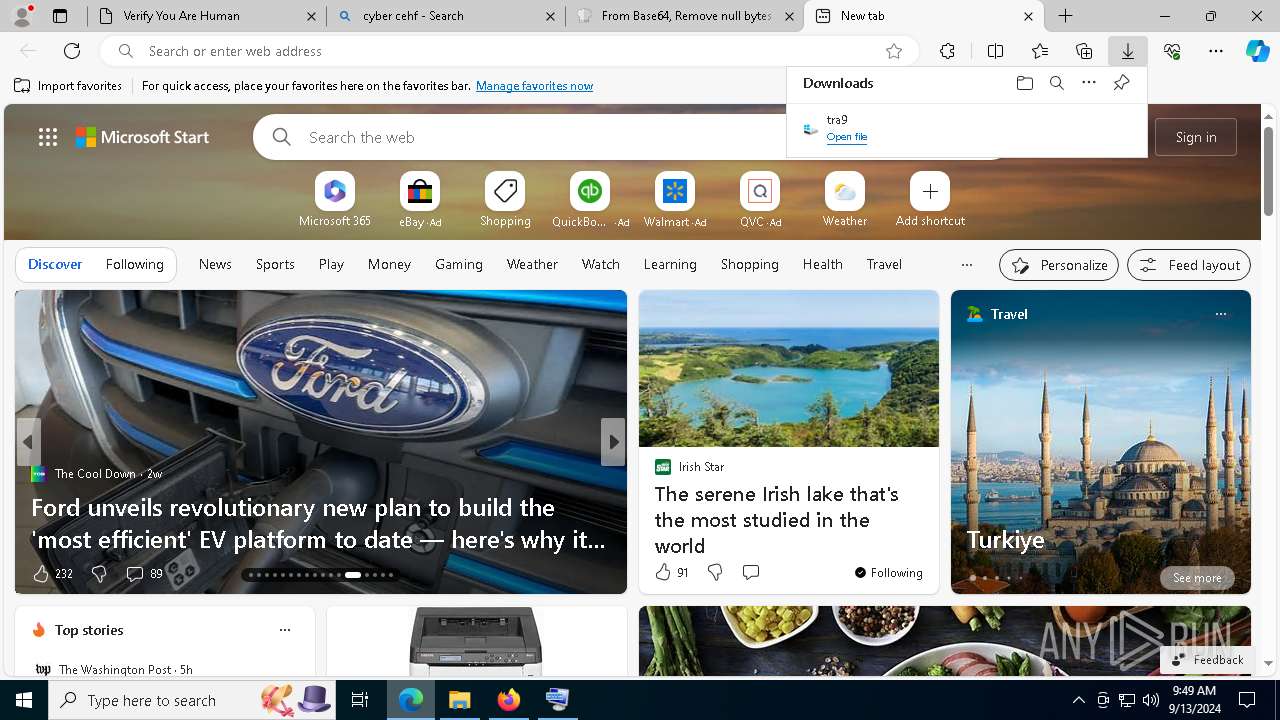This screenshot has width=1280, height=720.
Task: Toggle the Downloads toolbar icon
Action: pos(1127,51)
